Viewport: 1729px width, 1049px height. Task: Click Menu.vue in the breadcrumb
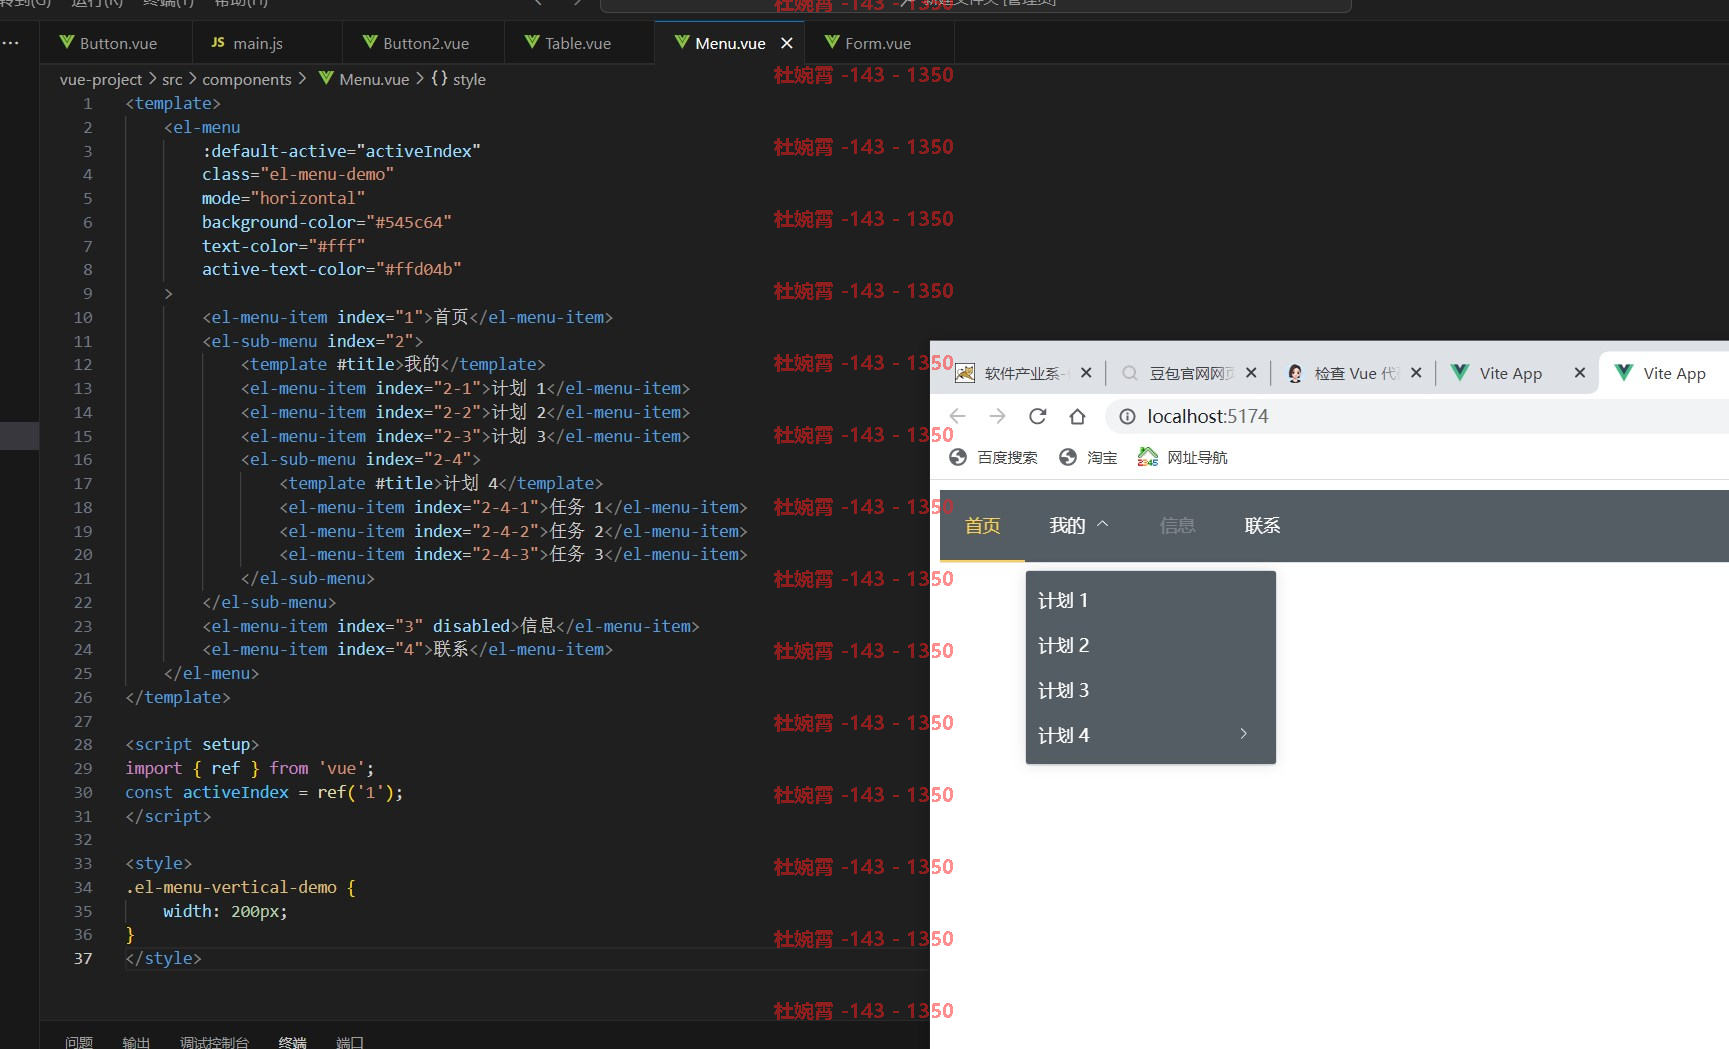click(374, 79)
